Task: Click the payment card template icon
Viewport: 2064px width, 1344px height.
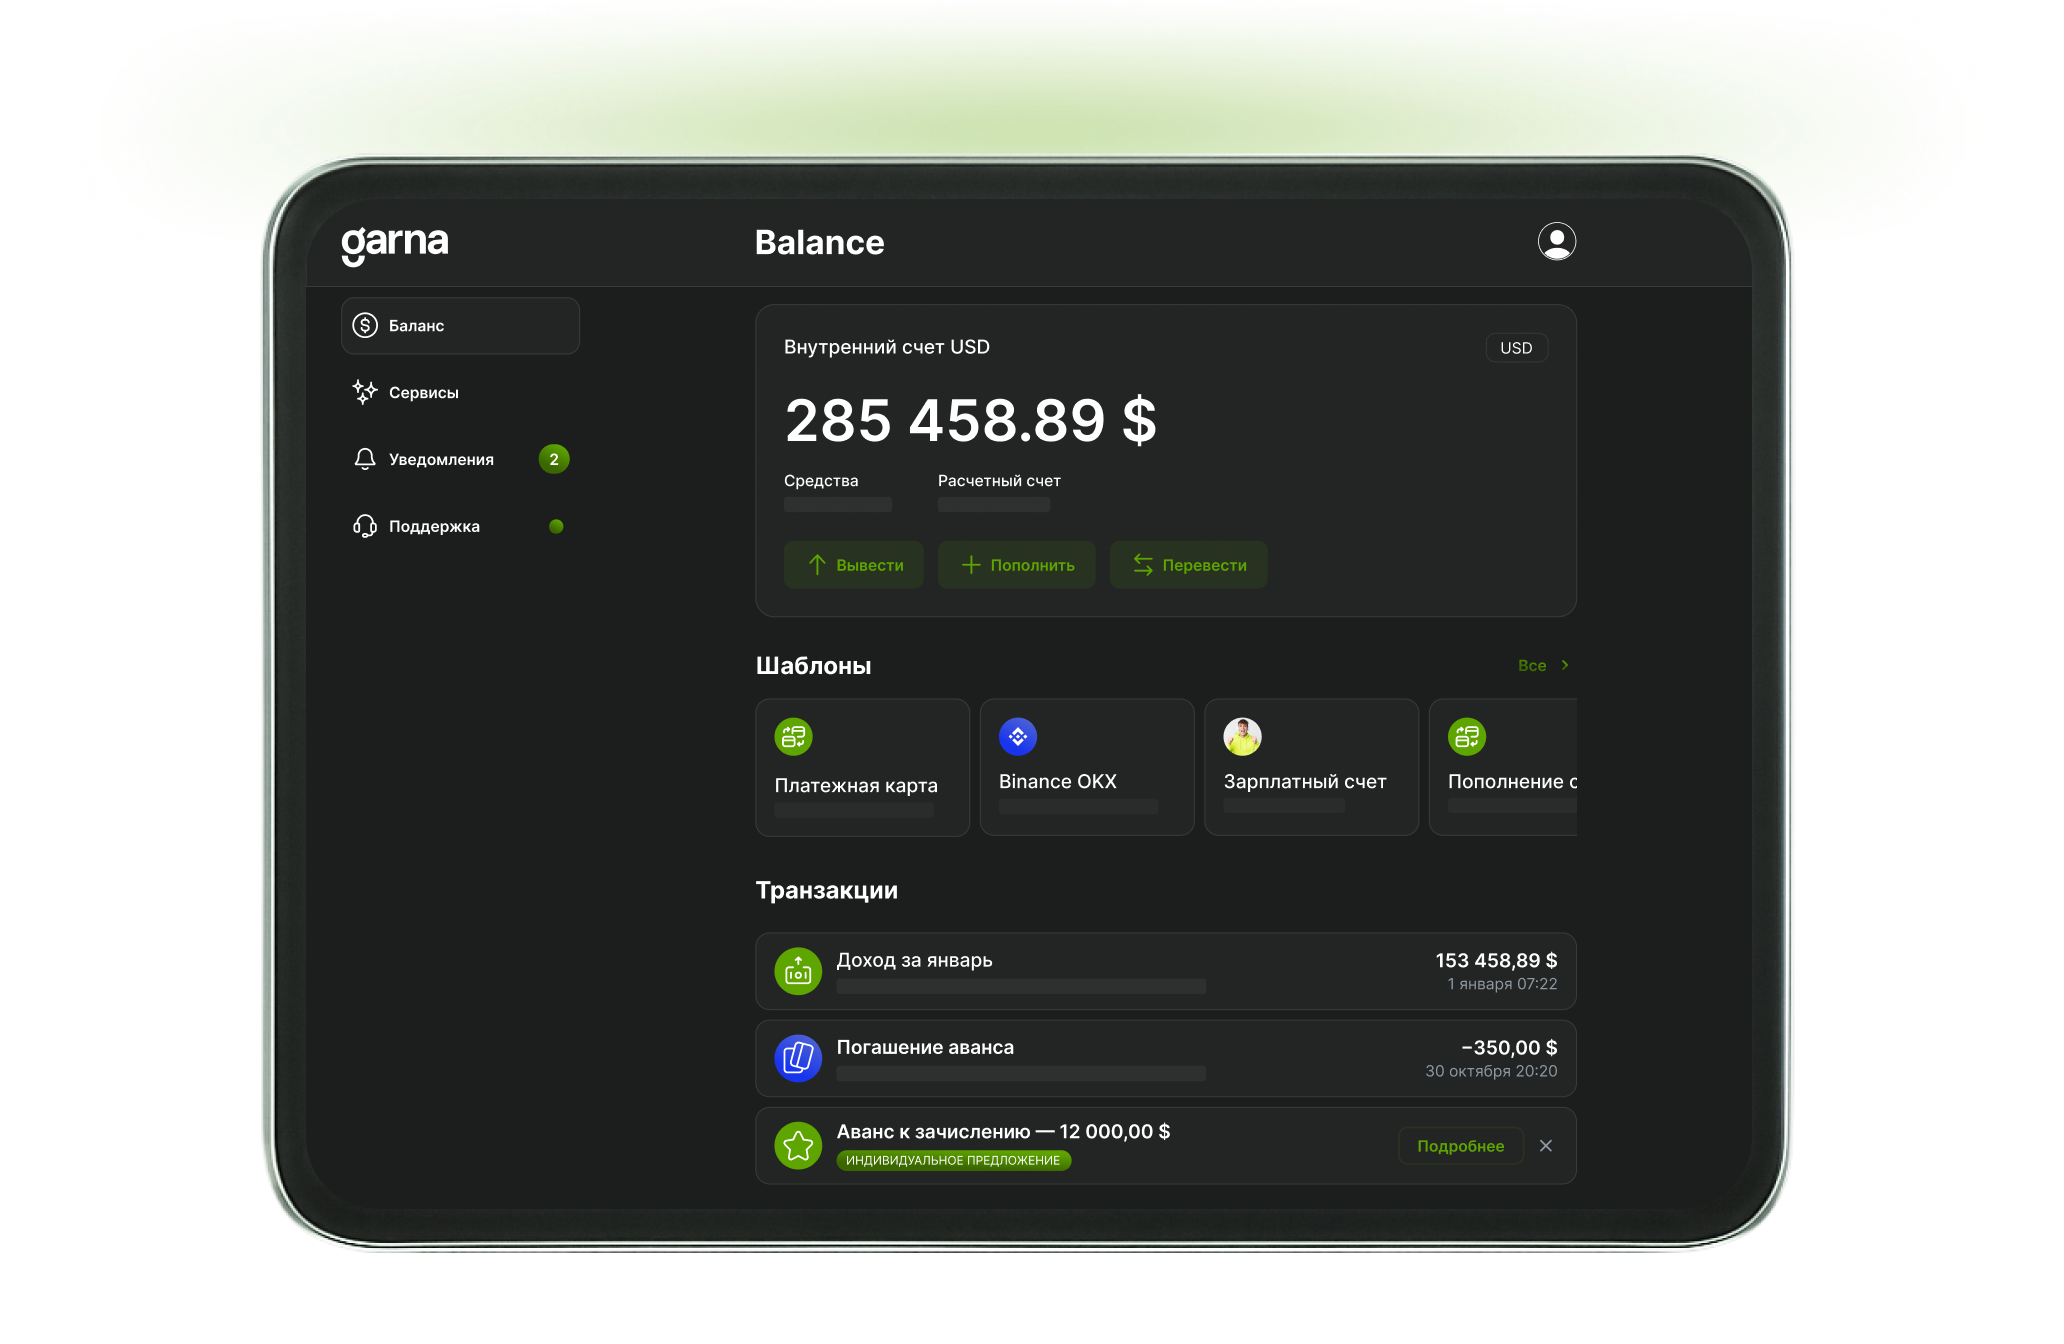Action: [793, 737]
